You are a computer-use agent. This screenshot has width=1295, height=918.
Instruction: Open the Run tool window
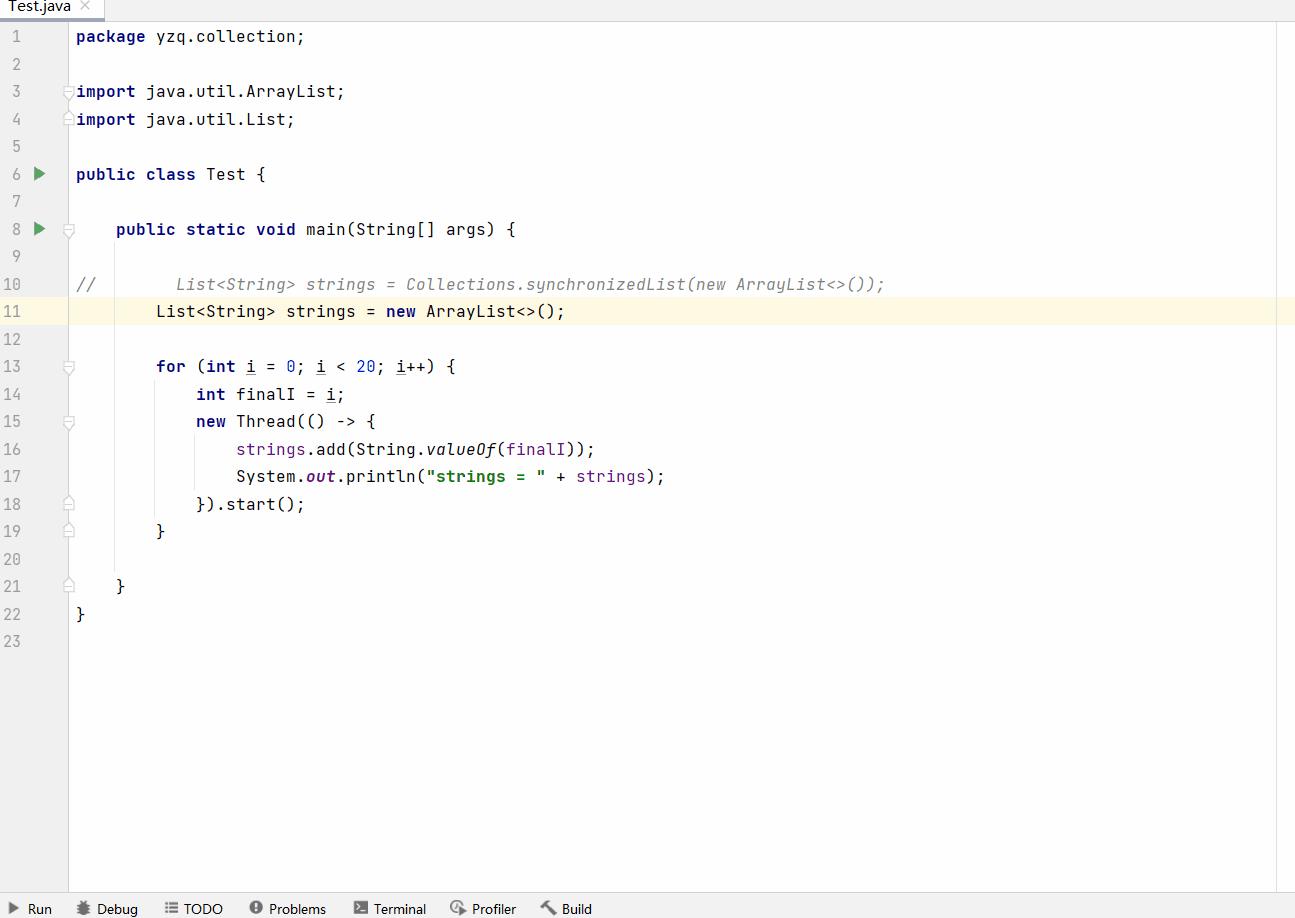(30, 908)
